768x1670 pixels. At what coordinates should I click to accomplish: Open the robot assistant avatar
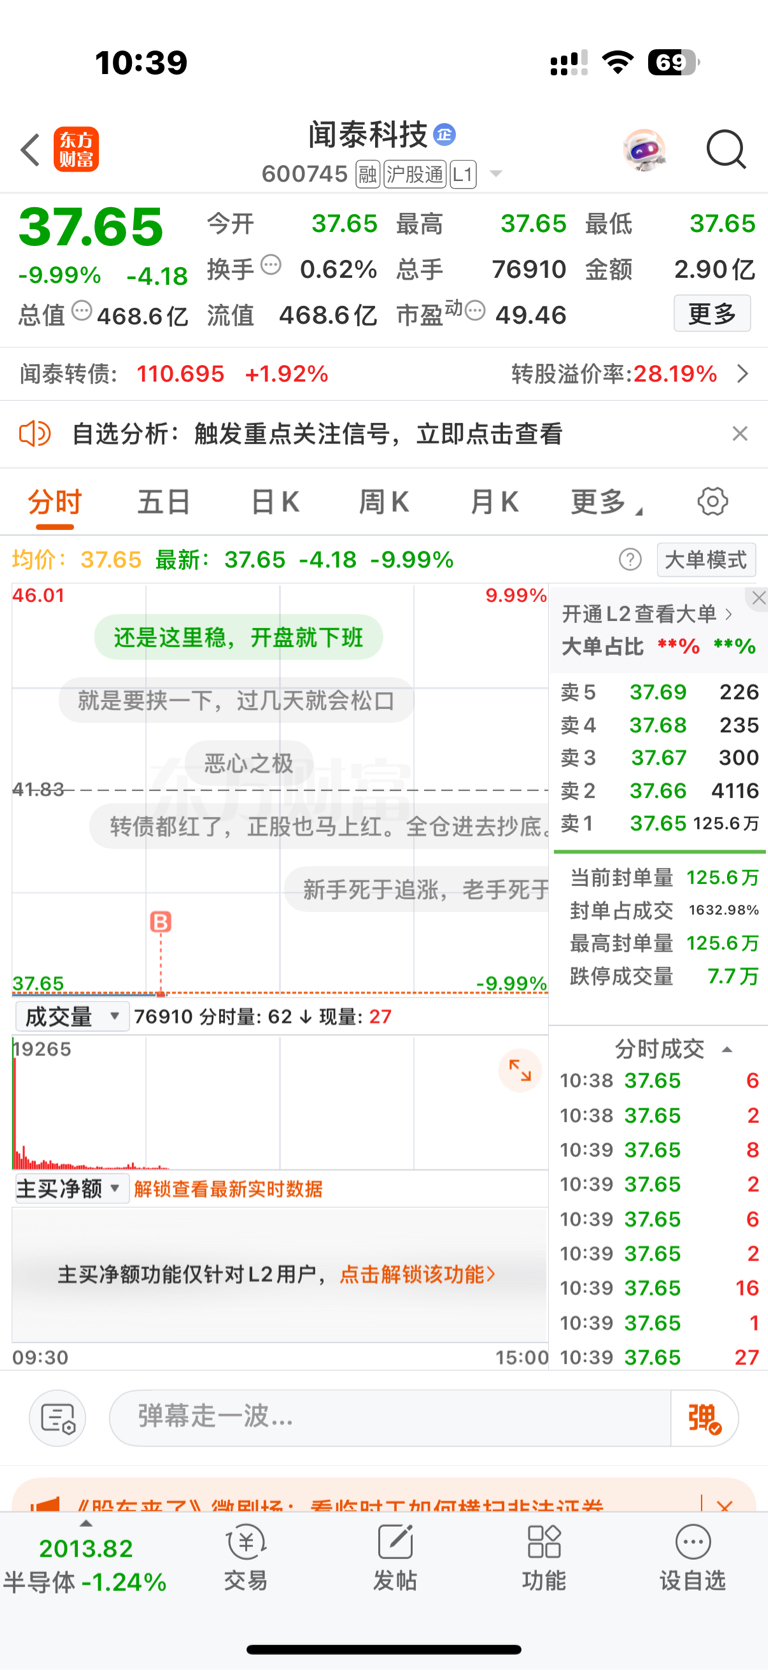(x=644, y=150)
